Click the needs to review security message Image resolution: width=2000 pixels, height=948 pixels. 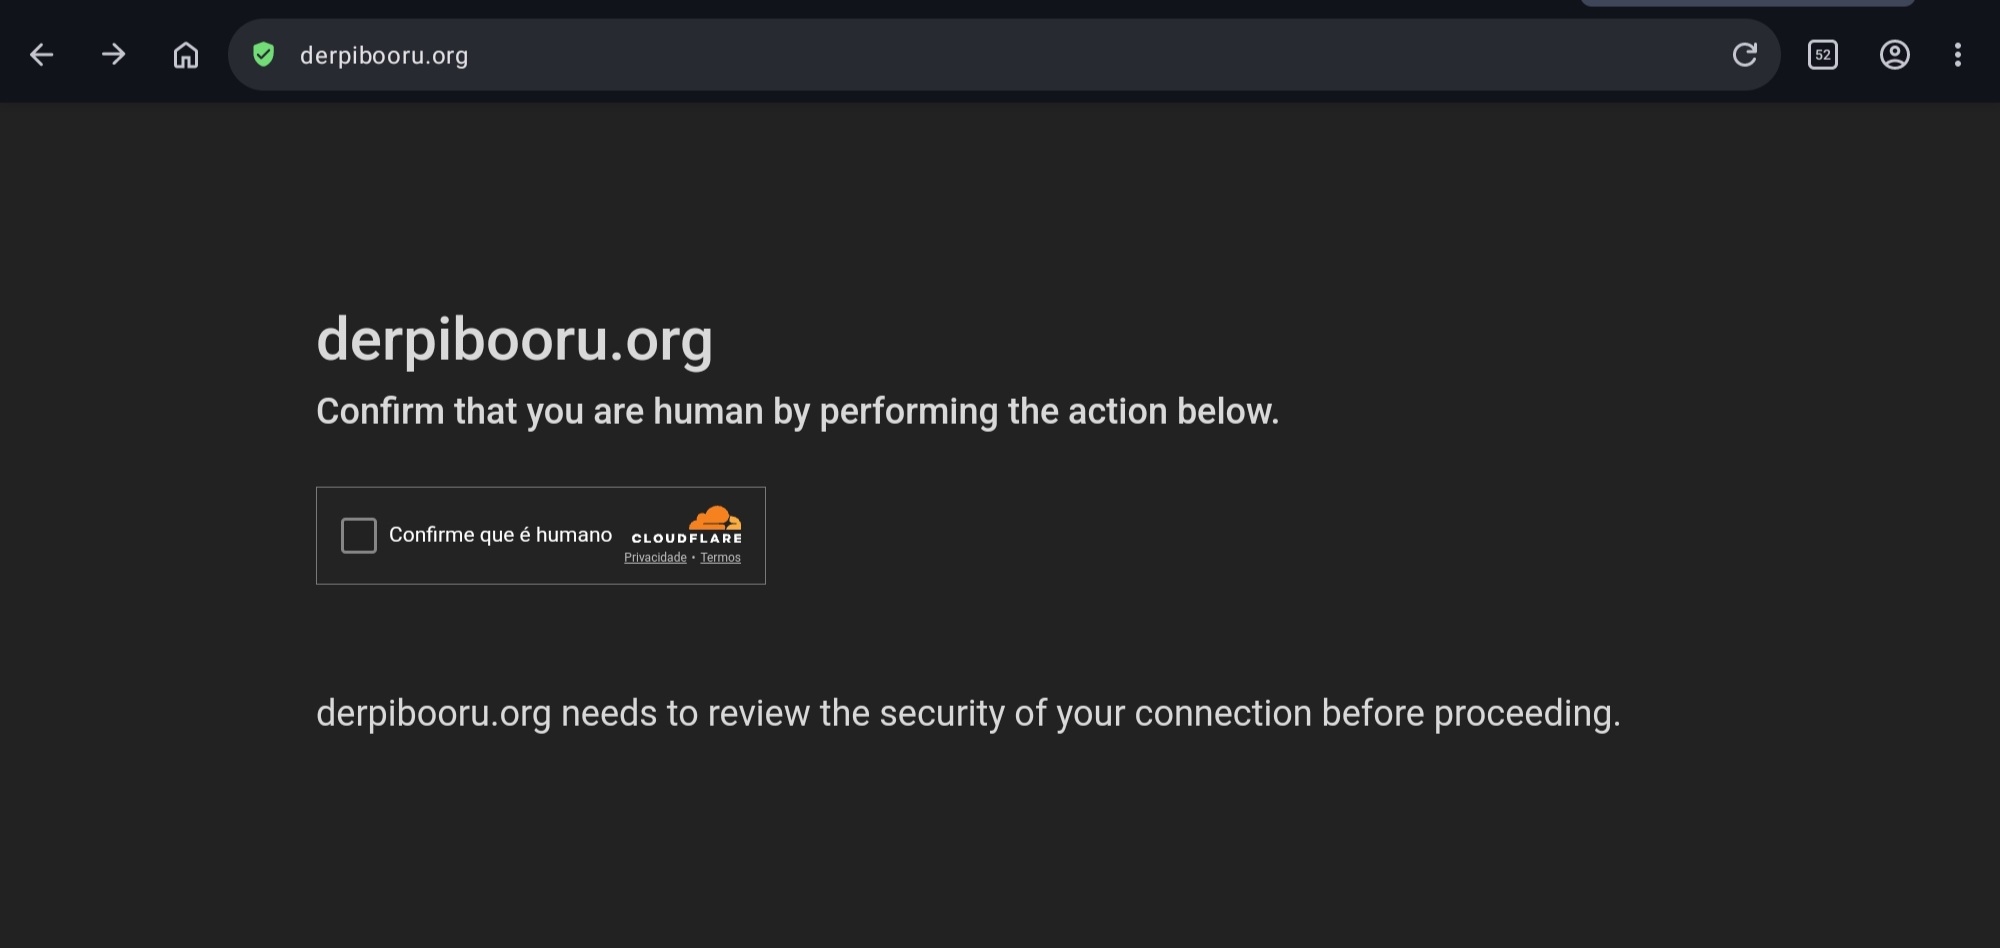click(968, 714)
